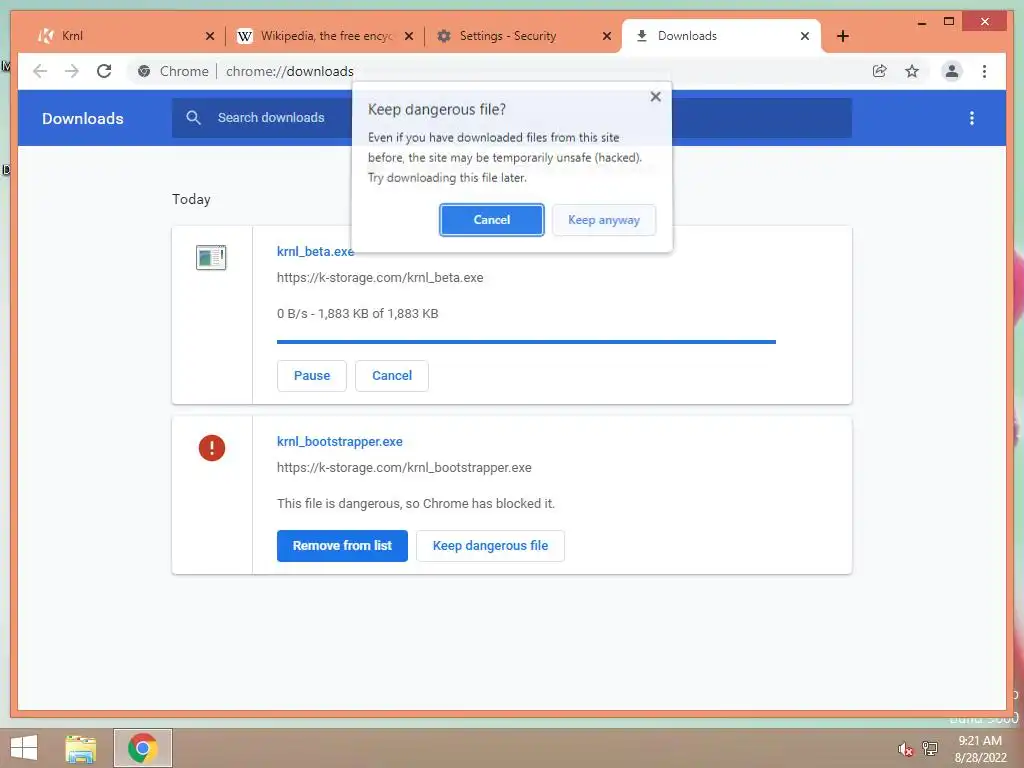Screen dimensions: 1024x768
Task: Click Cancel in the dangerous file dialog
Action: (x=492, y=220)
